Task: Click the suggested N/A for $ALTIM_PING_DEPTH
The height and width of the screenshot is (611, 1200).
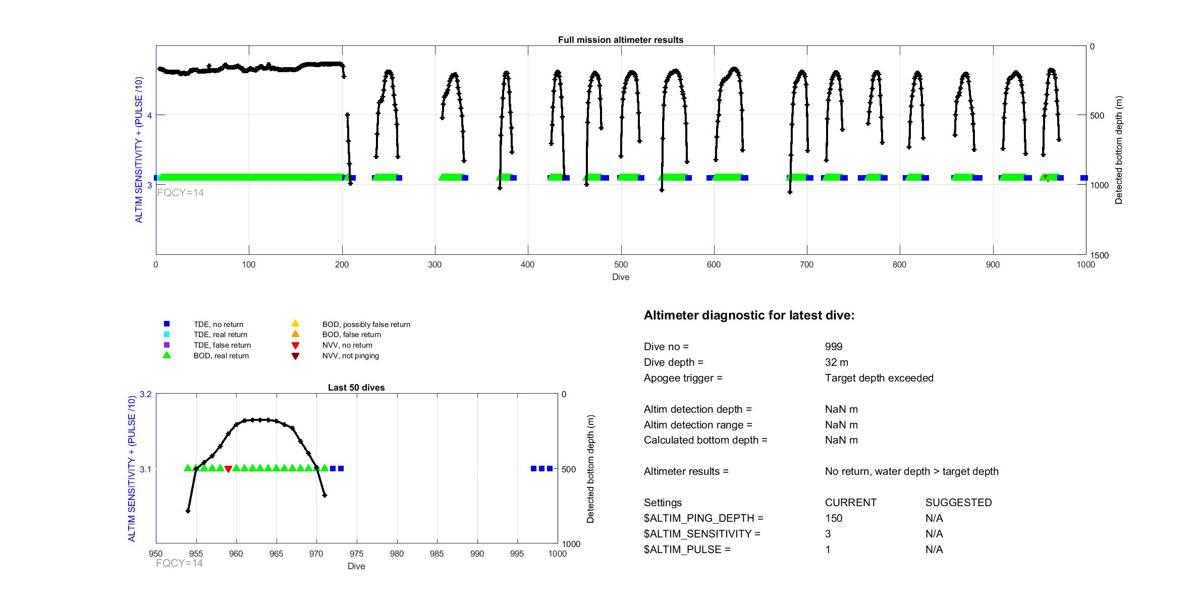Action: point(935,518)
